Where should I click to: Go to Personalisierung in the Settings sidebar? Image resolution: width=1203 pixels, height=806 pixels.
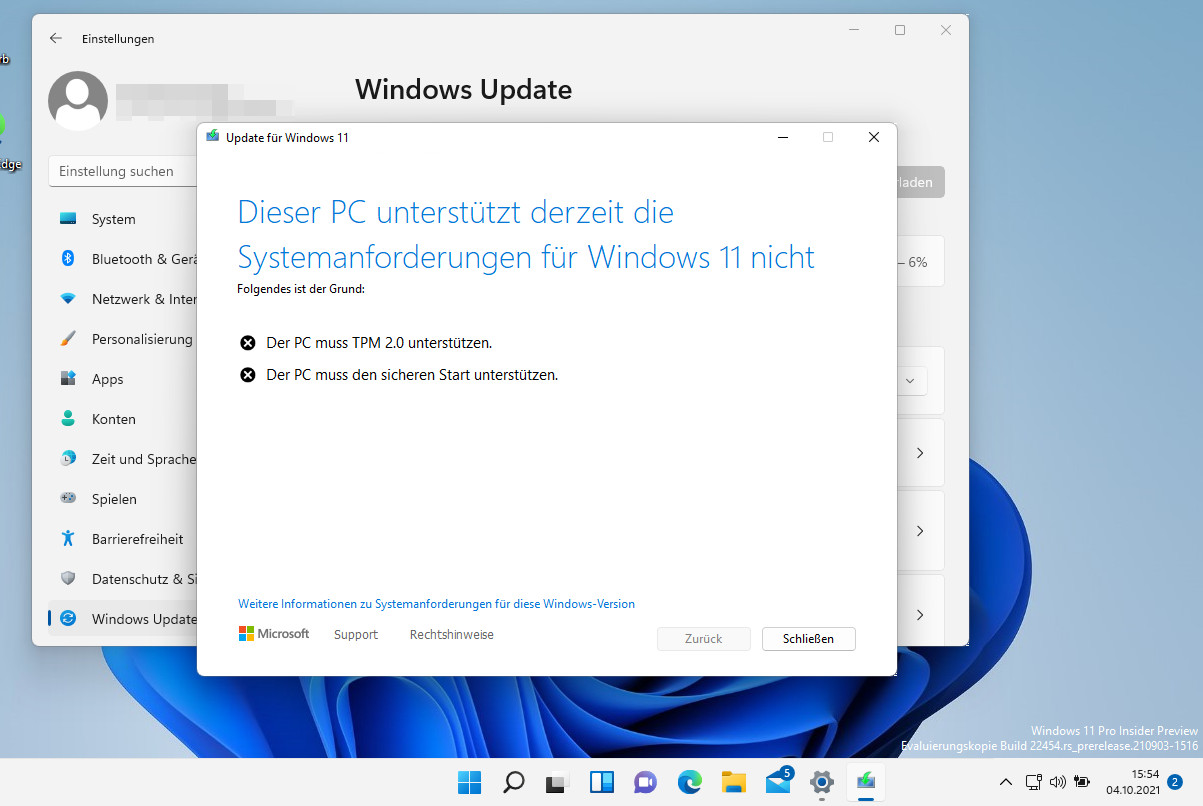122,339
